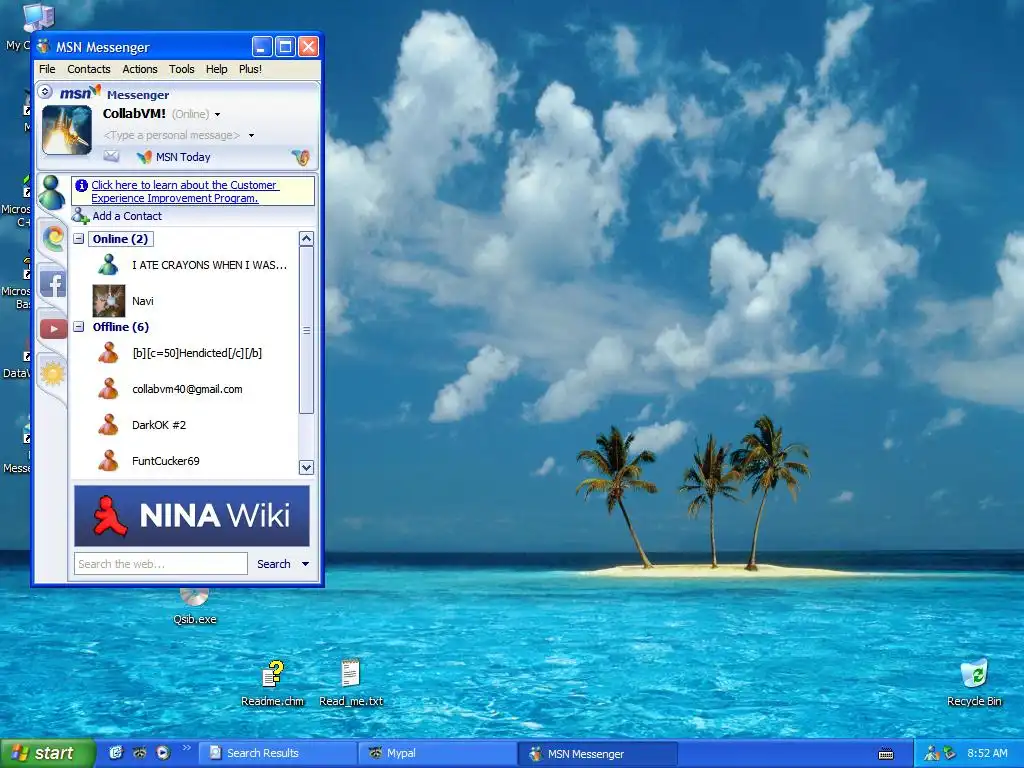Expand the quick launch chevron

186,748
